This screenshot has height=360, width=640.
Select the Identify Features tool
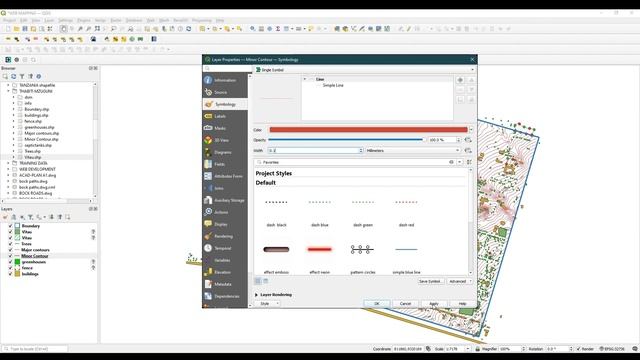(x=253, y=29)
